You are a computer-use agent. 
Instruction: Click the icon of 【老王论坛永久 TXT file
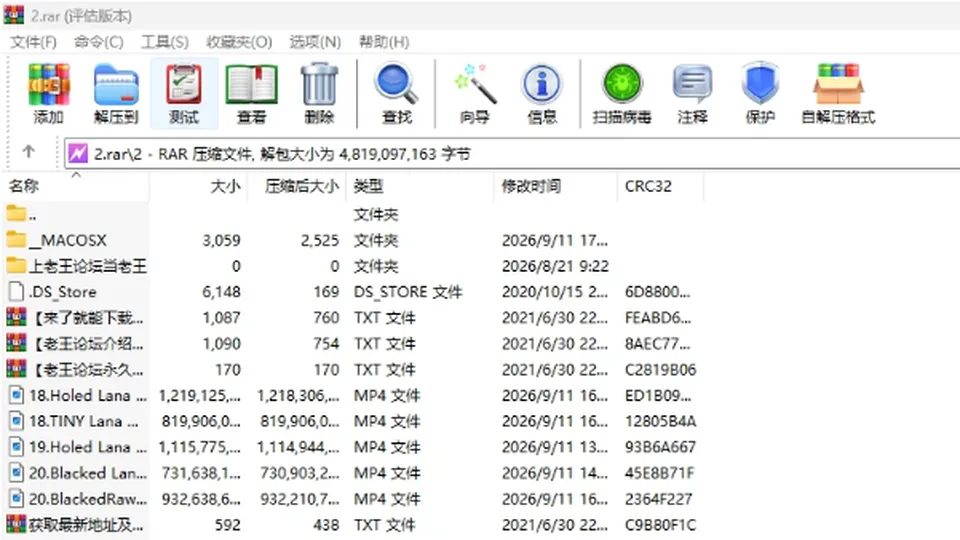coord(17,369)
